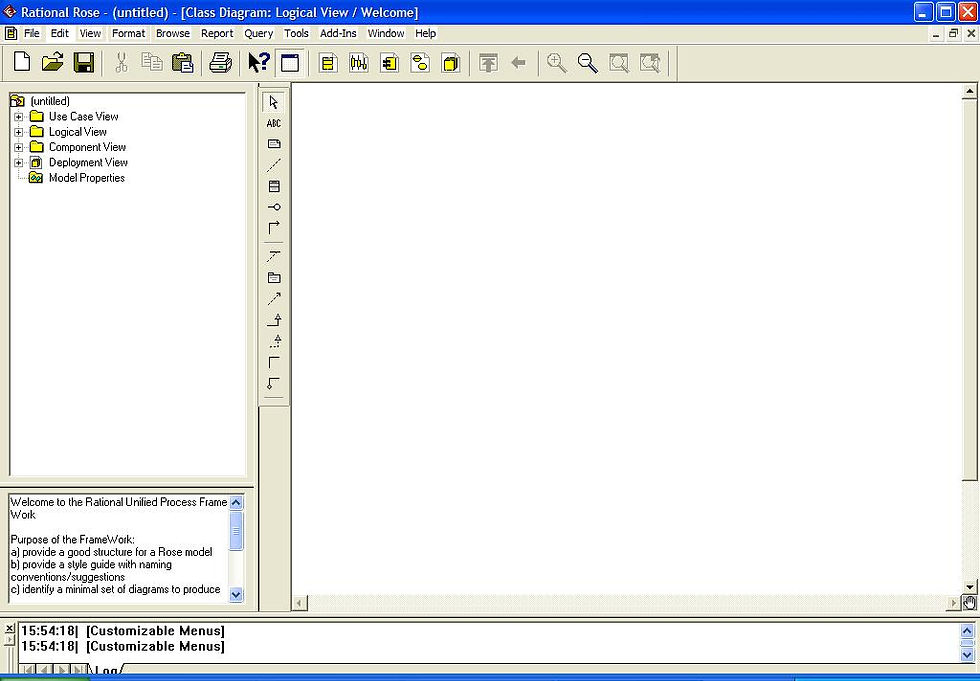This screenshot has width=980, height=681.
Task: Click the Fit in Window icon
Action: [x=619, y=62]
